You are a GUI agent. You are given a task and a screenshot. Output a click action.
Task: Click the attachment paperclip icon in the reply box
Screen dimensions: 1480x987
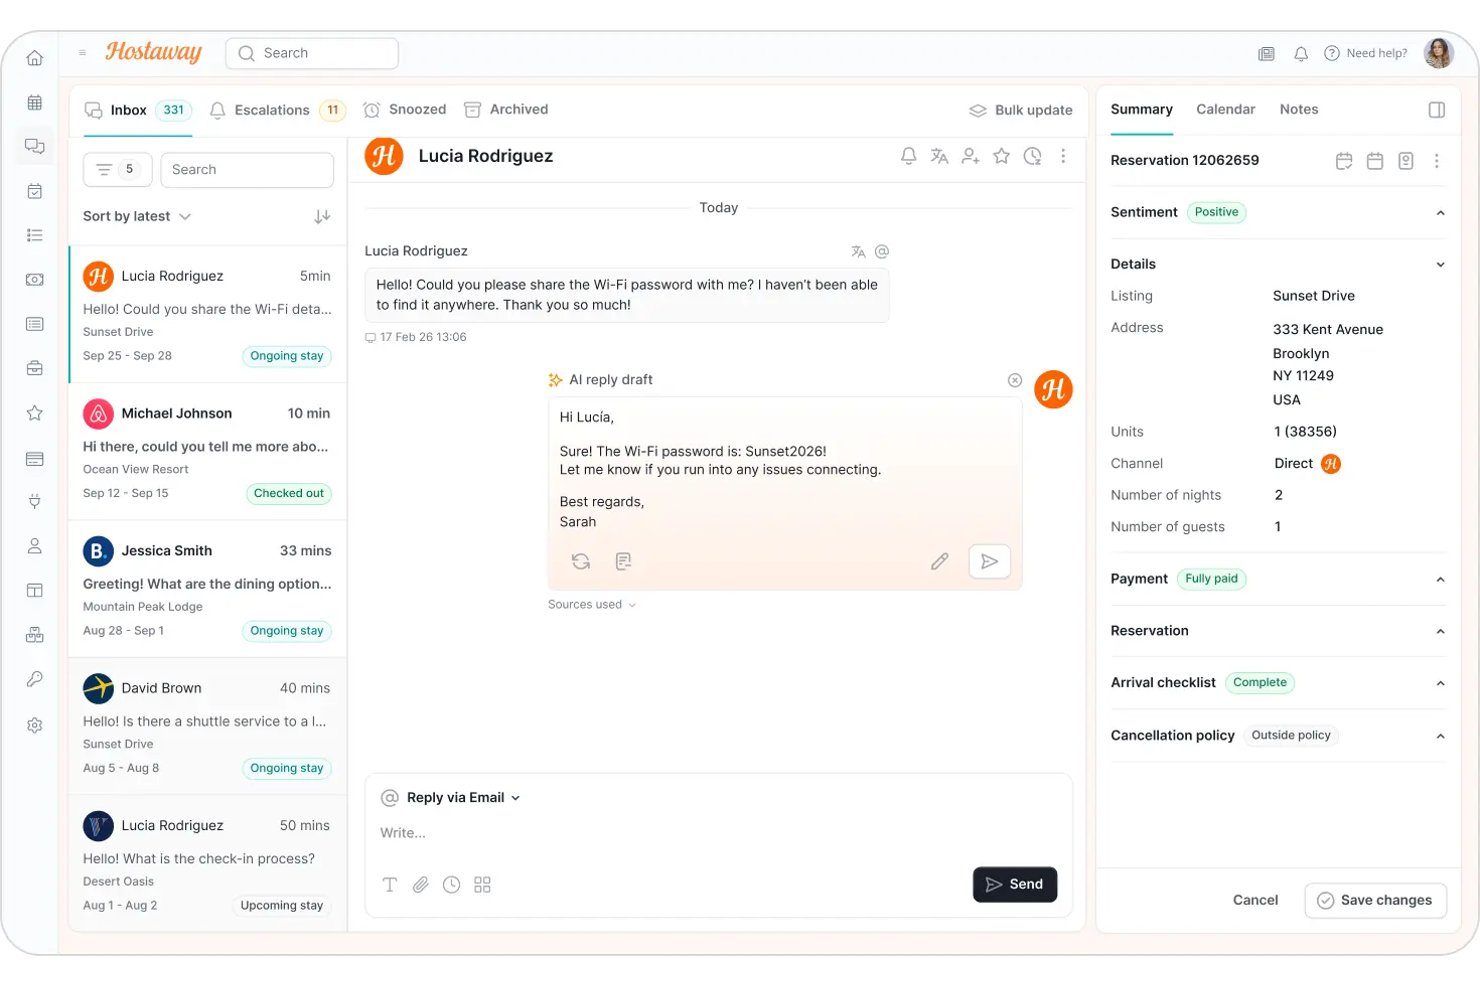421,885
